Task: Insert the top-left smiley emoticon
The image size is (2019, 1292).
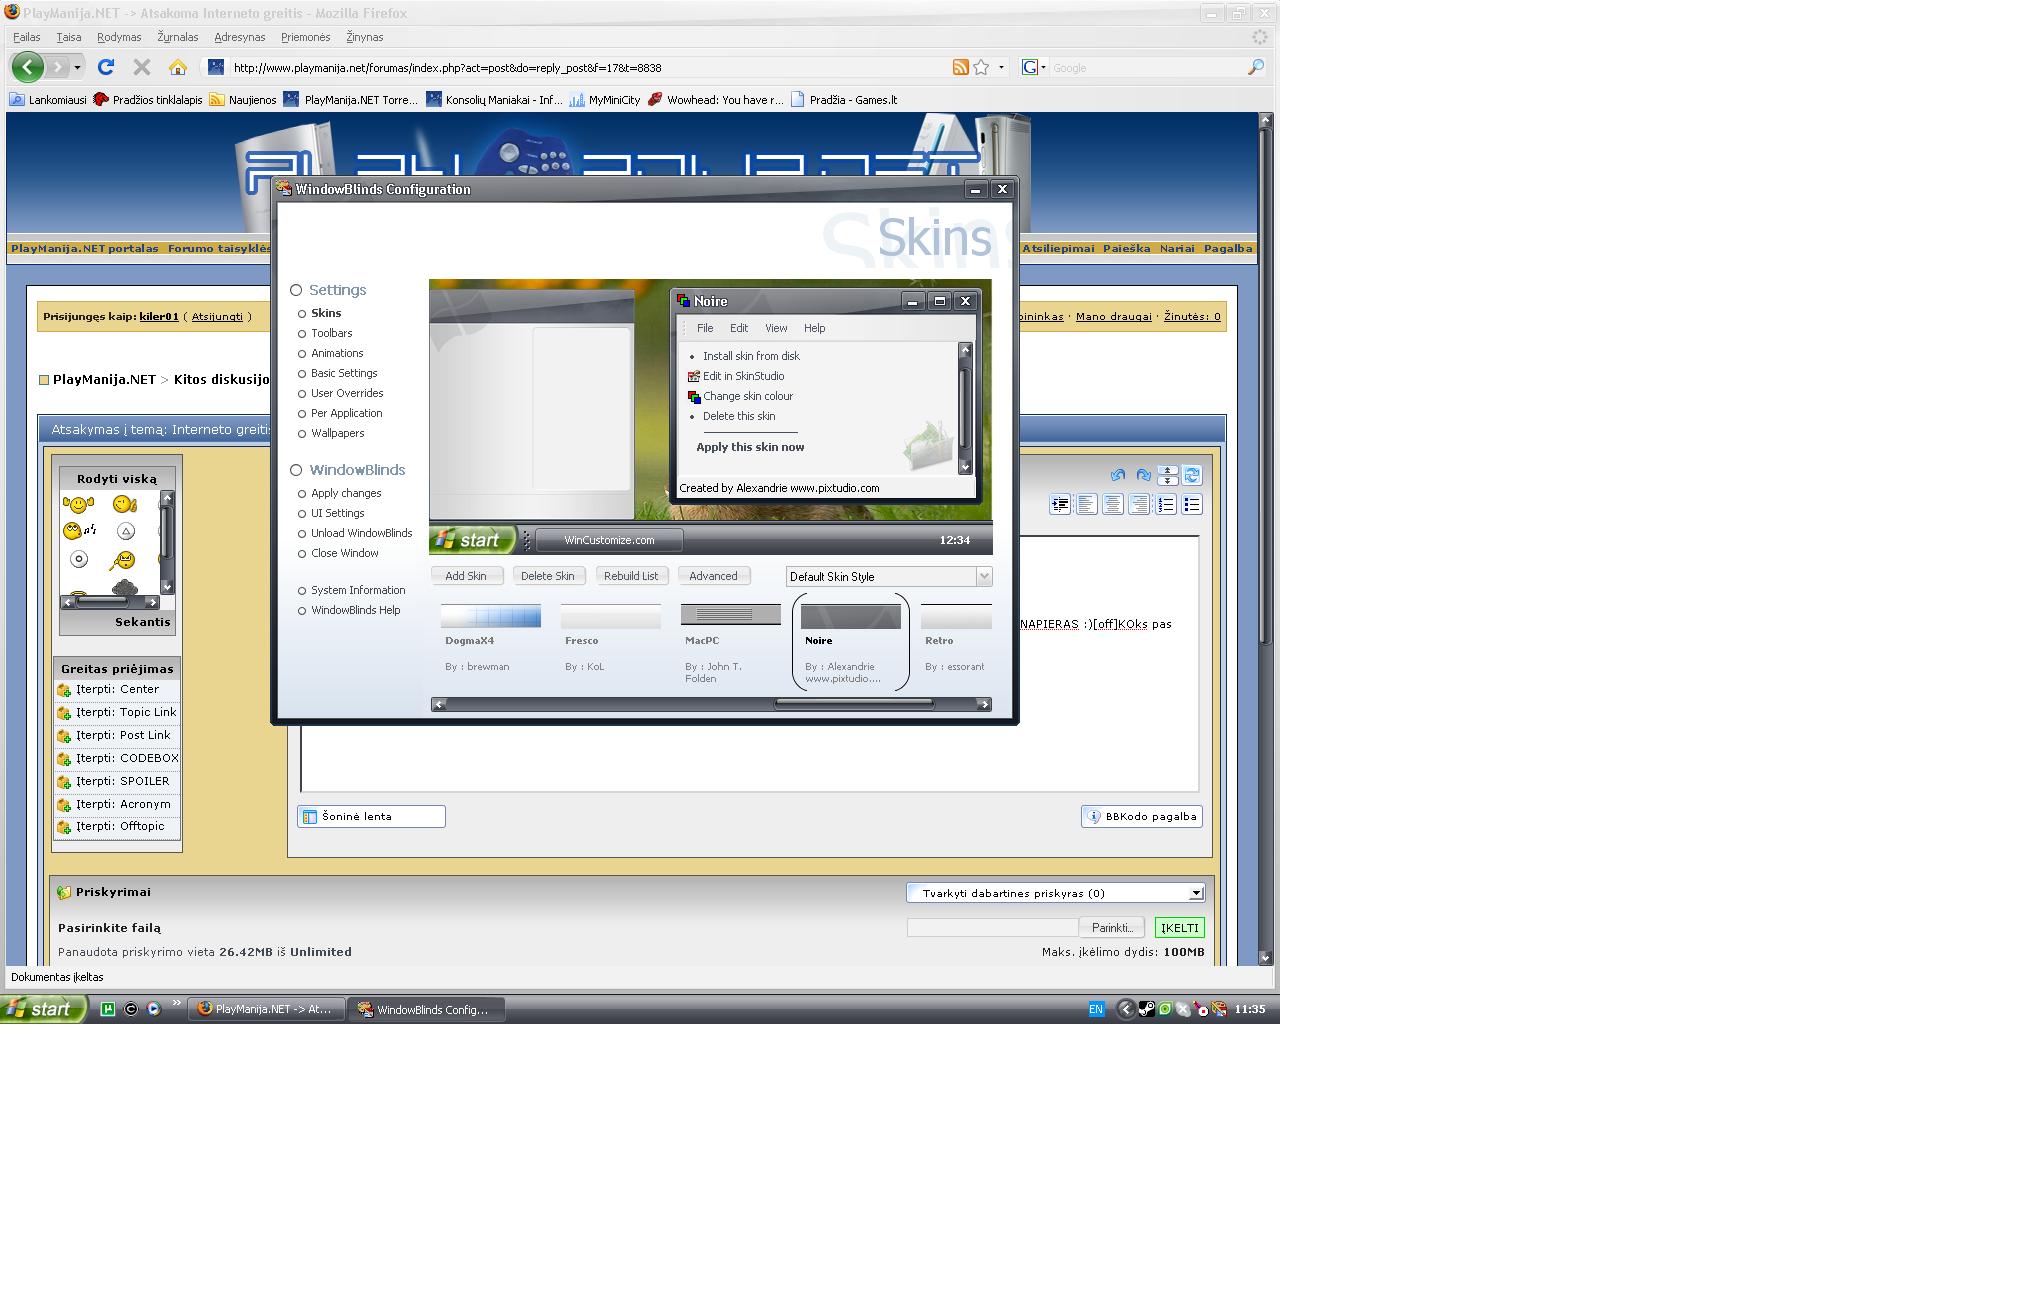Action: pyautogui.click(x=78, y=504)
